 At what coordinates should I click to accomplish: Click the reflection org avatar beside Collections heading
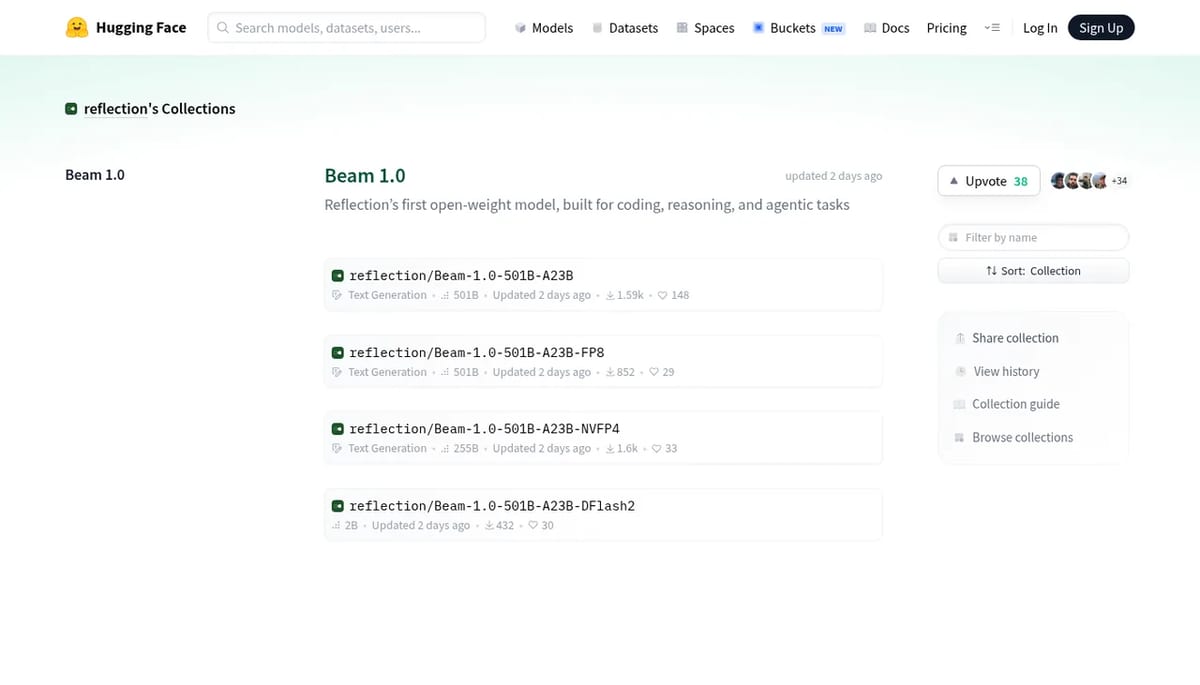71,109
